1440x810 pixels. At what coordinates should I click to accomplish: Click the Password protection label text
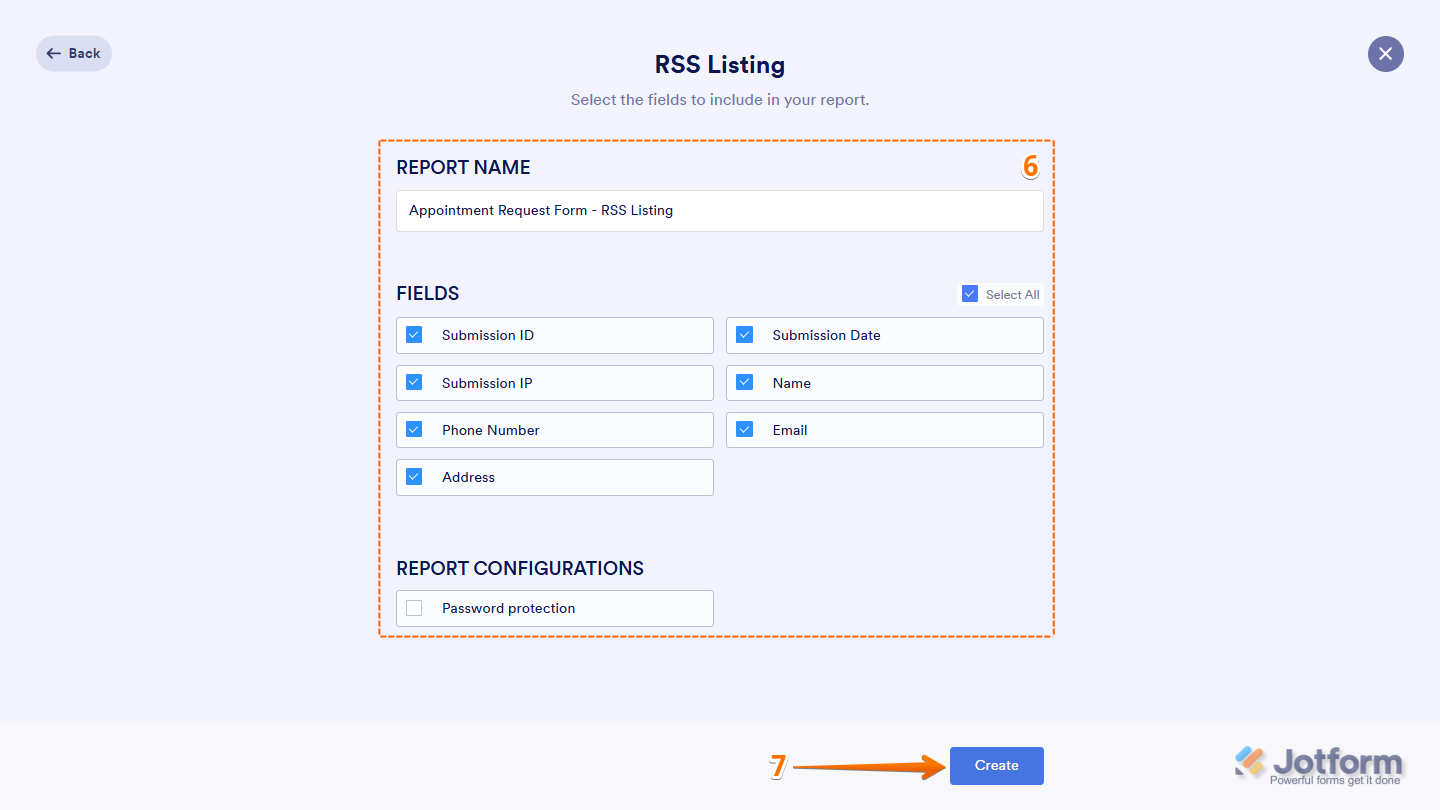click(508, 608)
